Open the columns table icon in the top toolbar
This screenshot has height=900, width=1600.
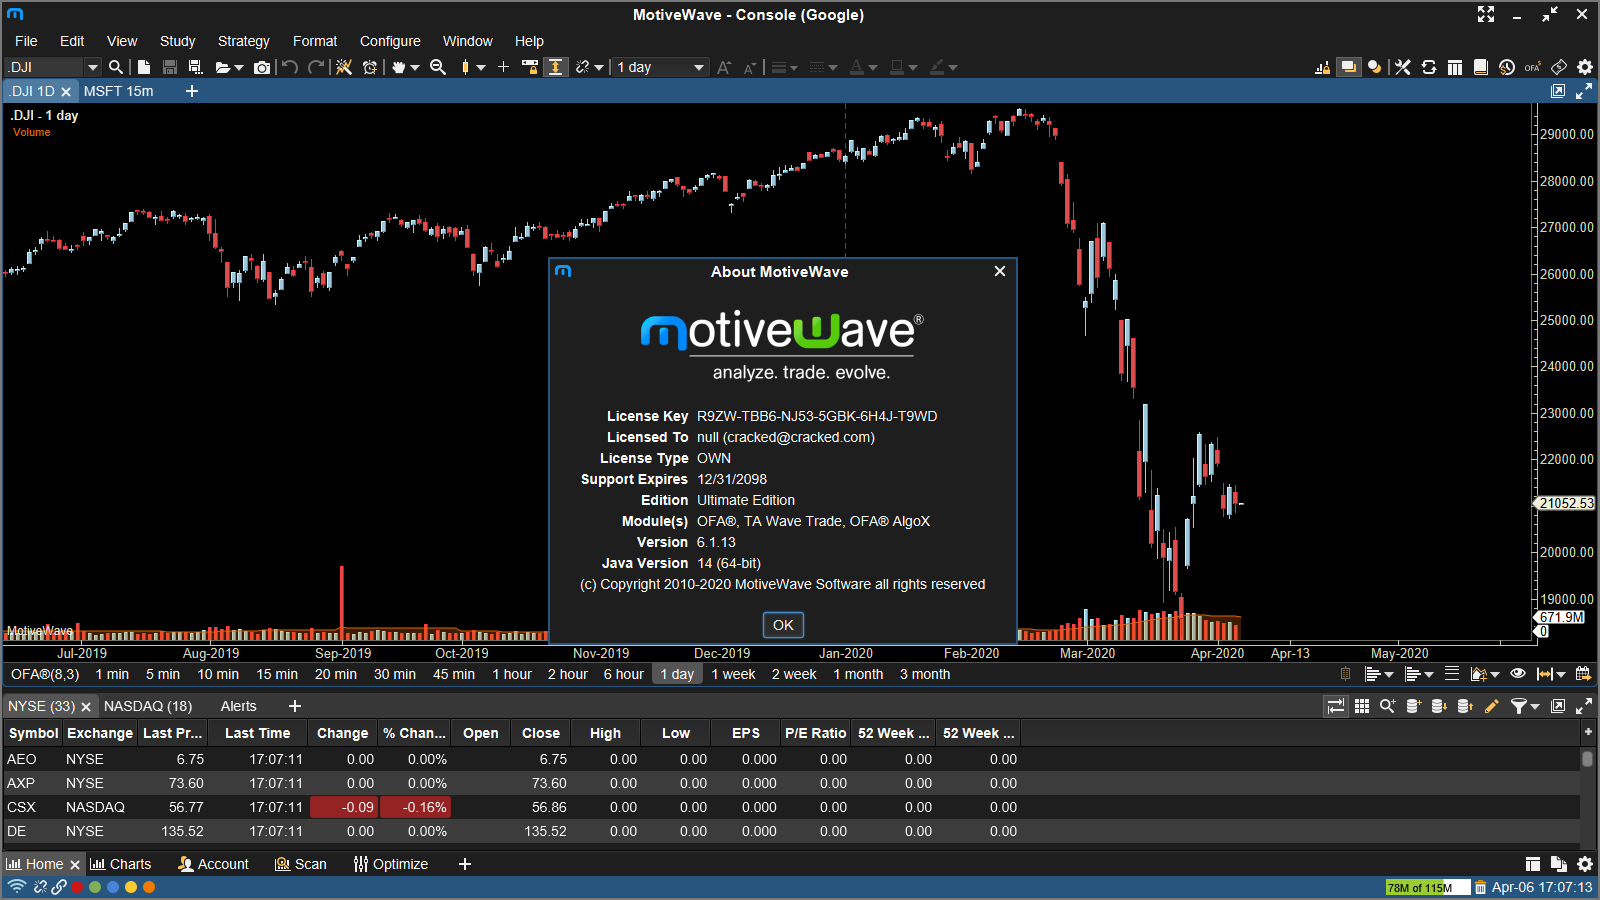tap(1455, 67)
